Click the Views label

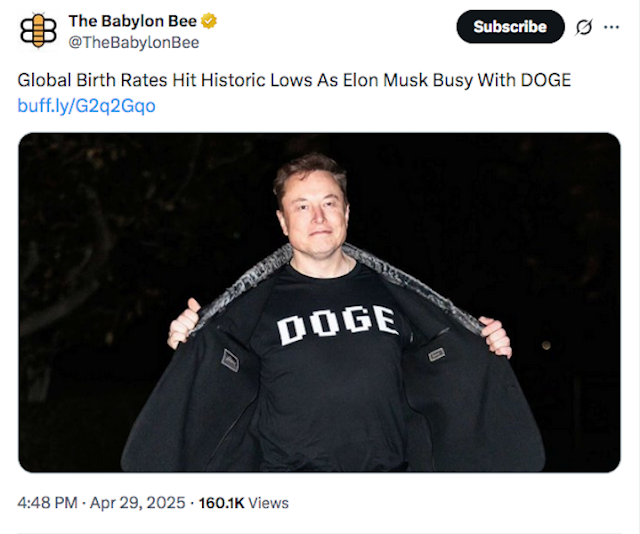pos(268,503)
